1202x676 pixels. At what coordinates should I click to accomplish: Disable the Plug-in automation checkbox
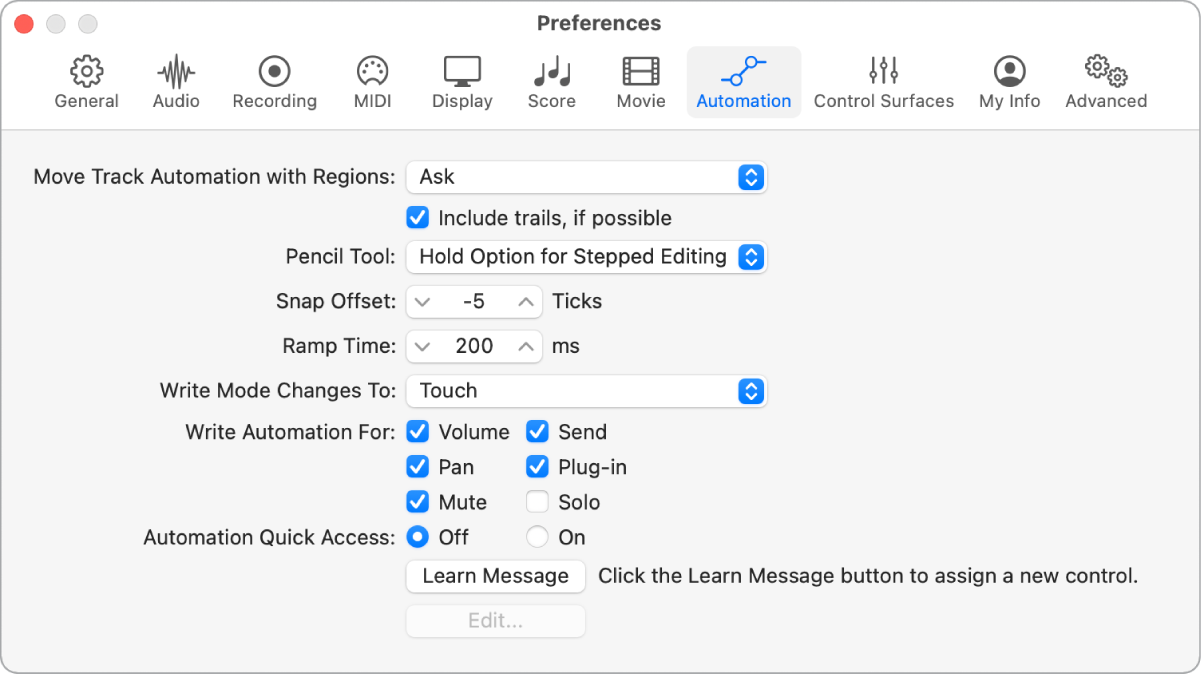[x=538, y=467]
